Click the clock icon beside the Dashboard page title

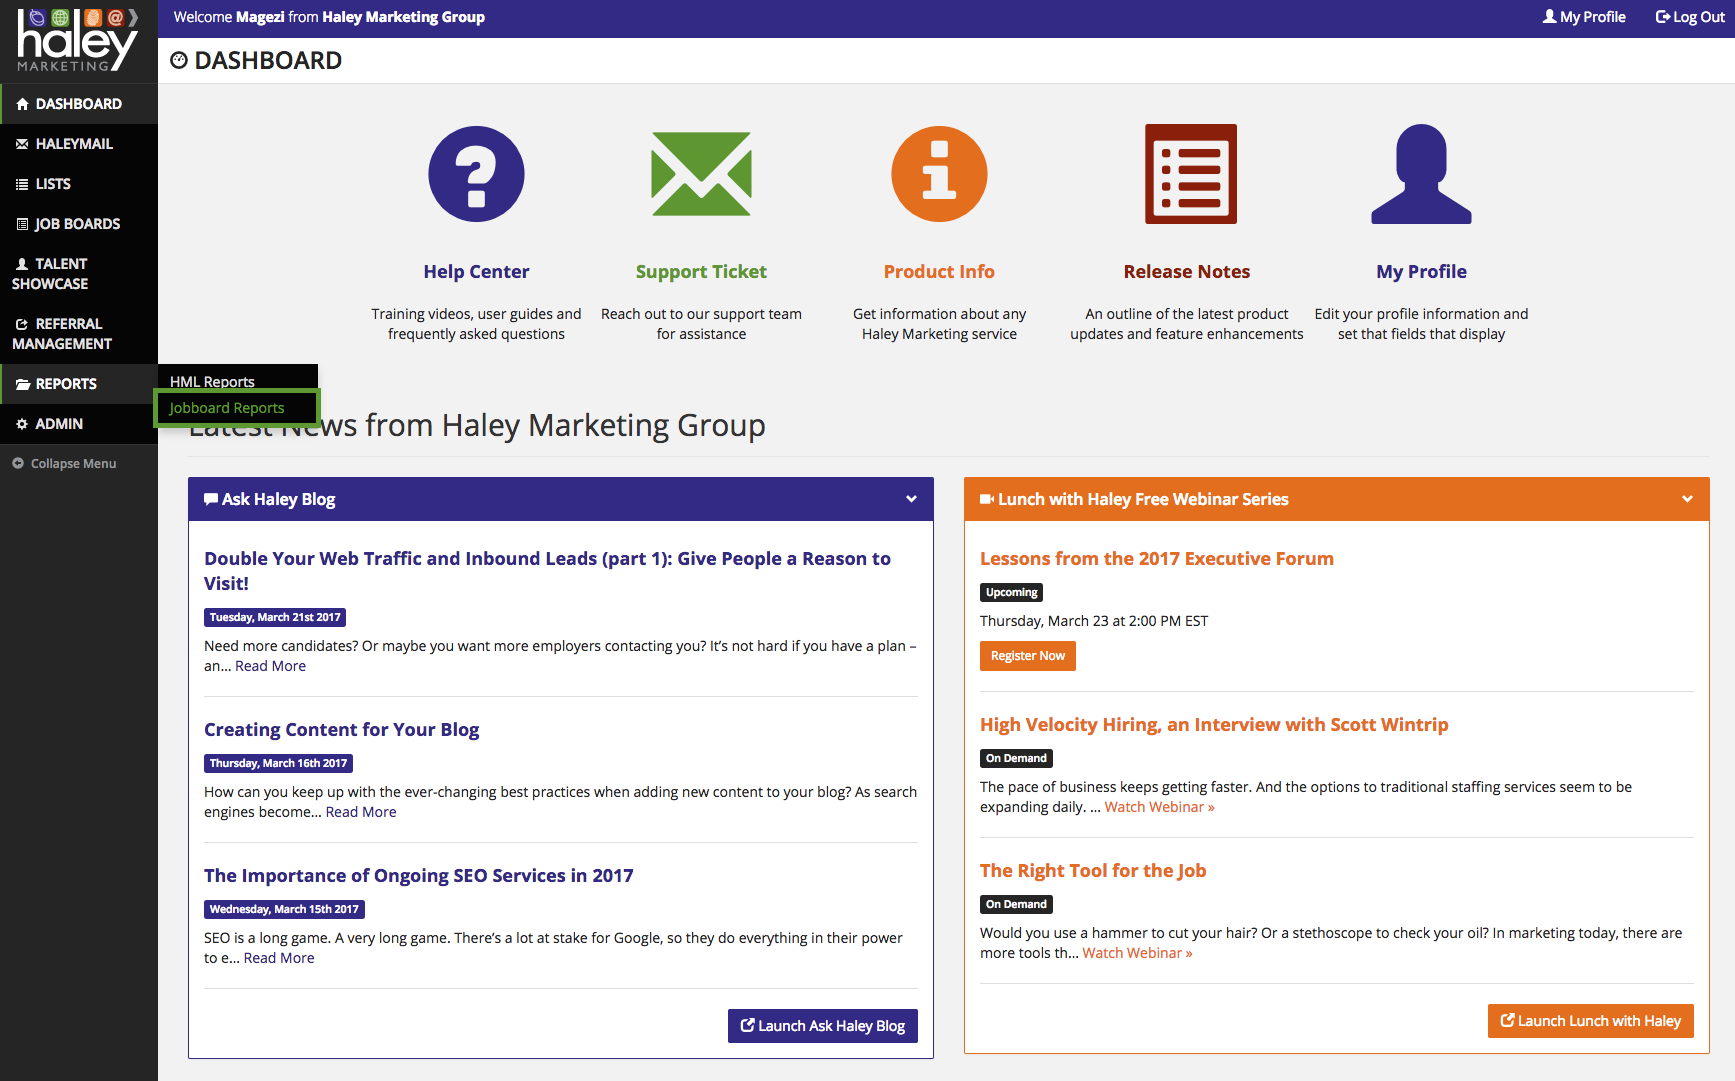click(179, 60)
